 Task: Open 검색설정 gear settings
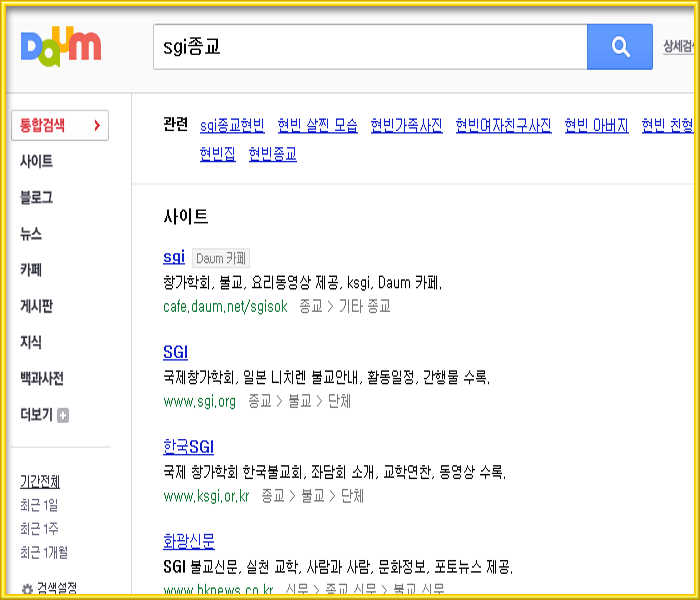tap(49, 588)
